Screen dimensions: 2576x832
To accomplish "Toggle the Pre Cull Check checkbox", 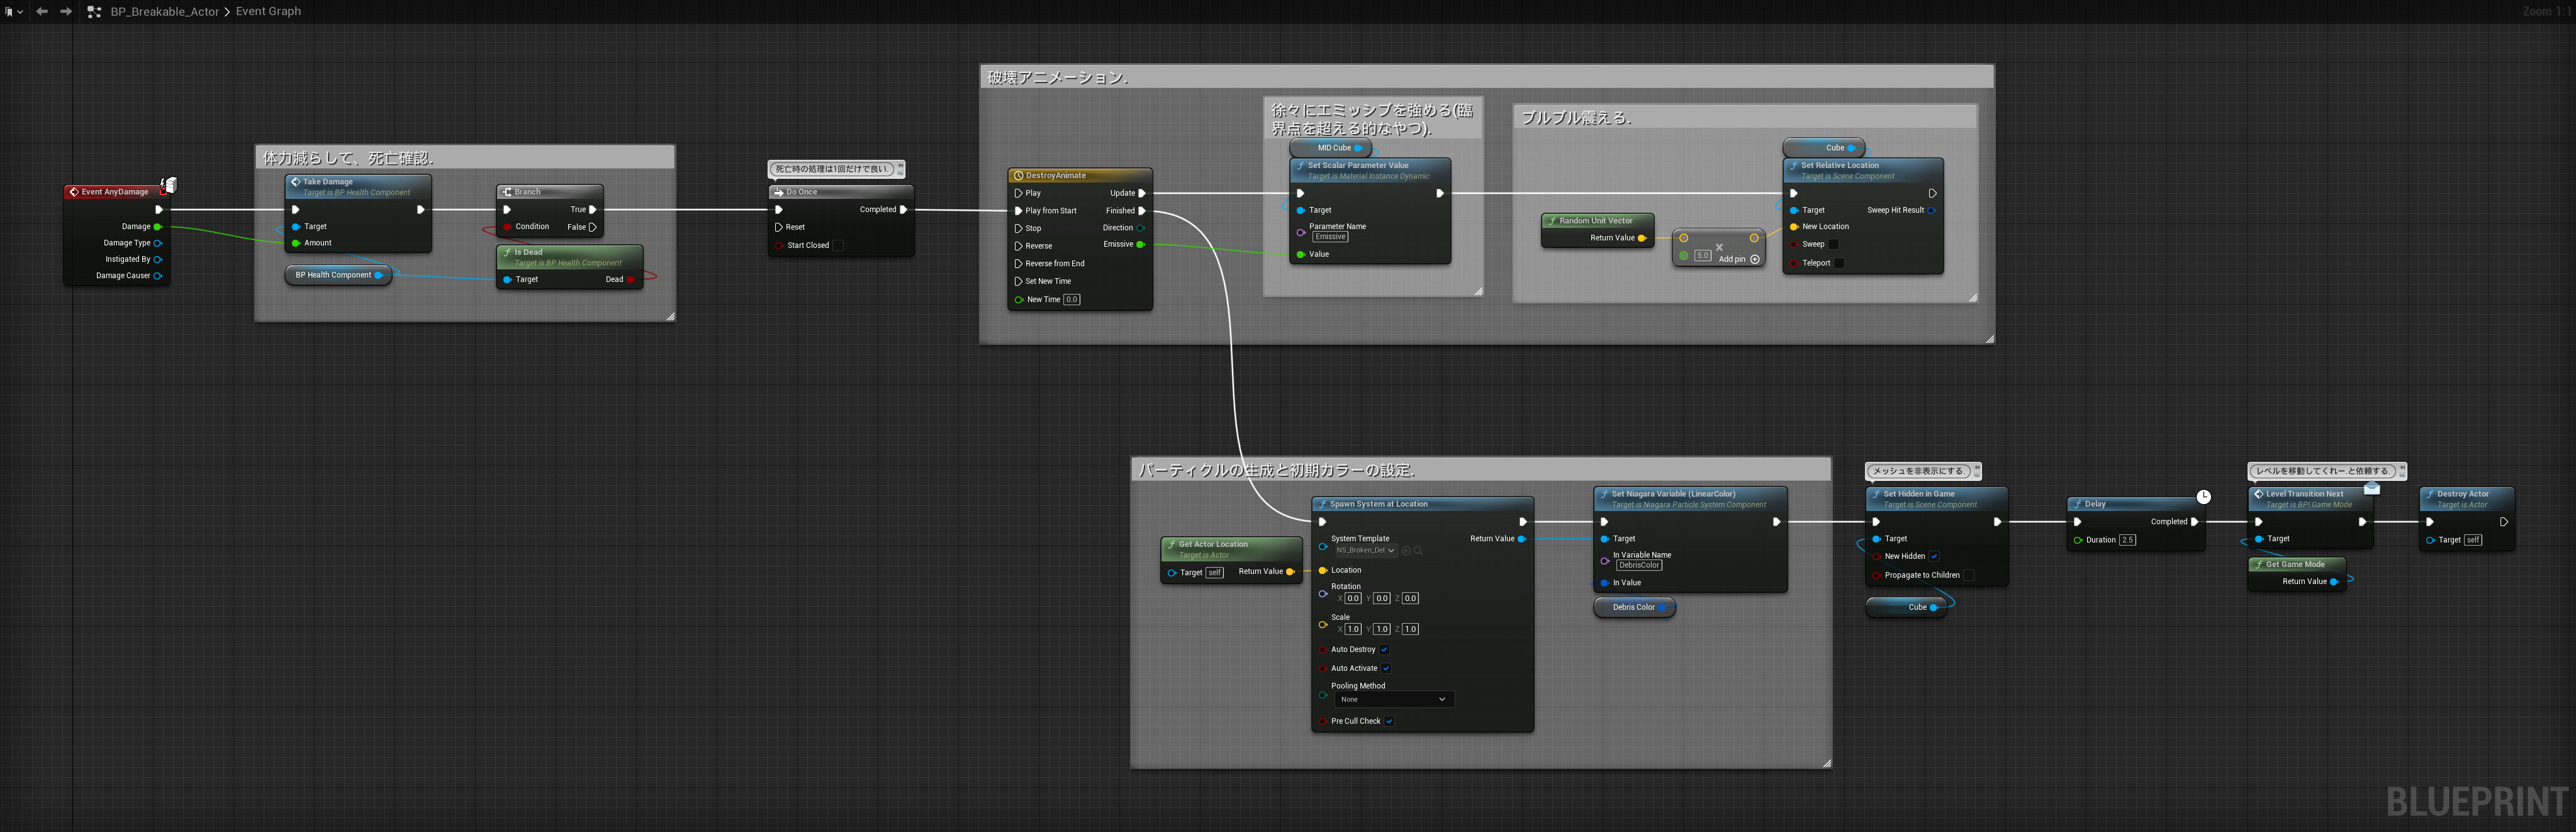I will point(1389,721).
